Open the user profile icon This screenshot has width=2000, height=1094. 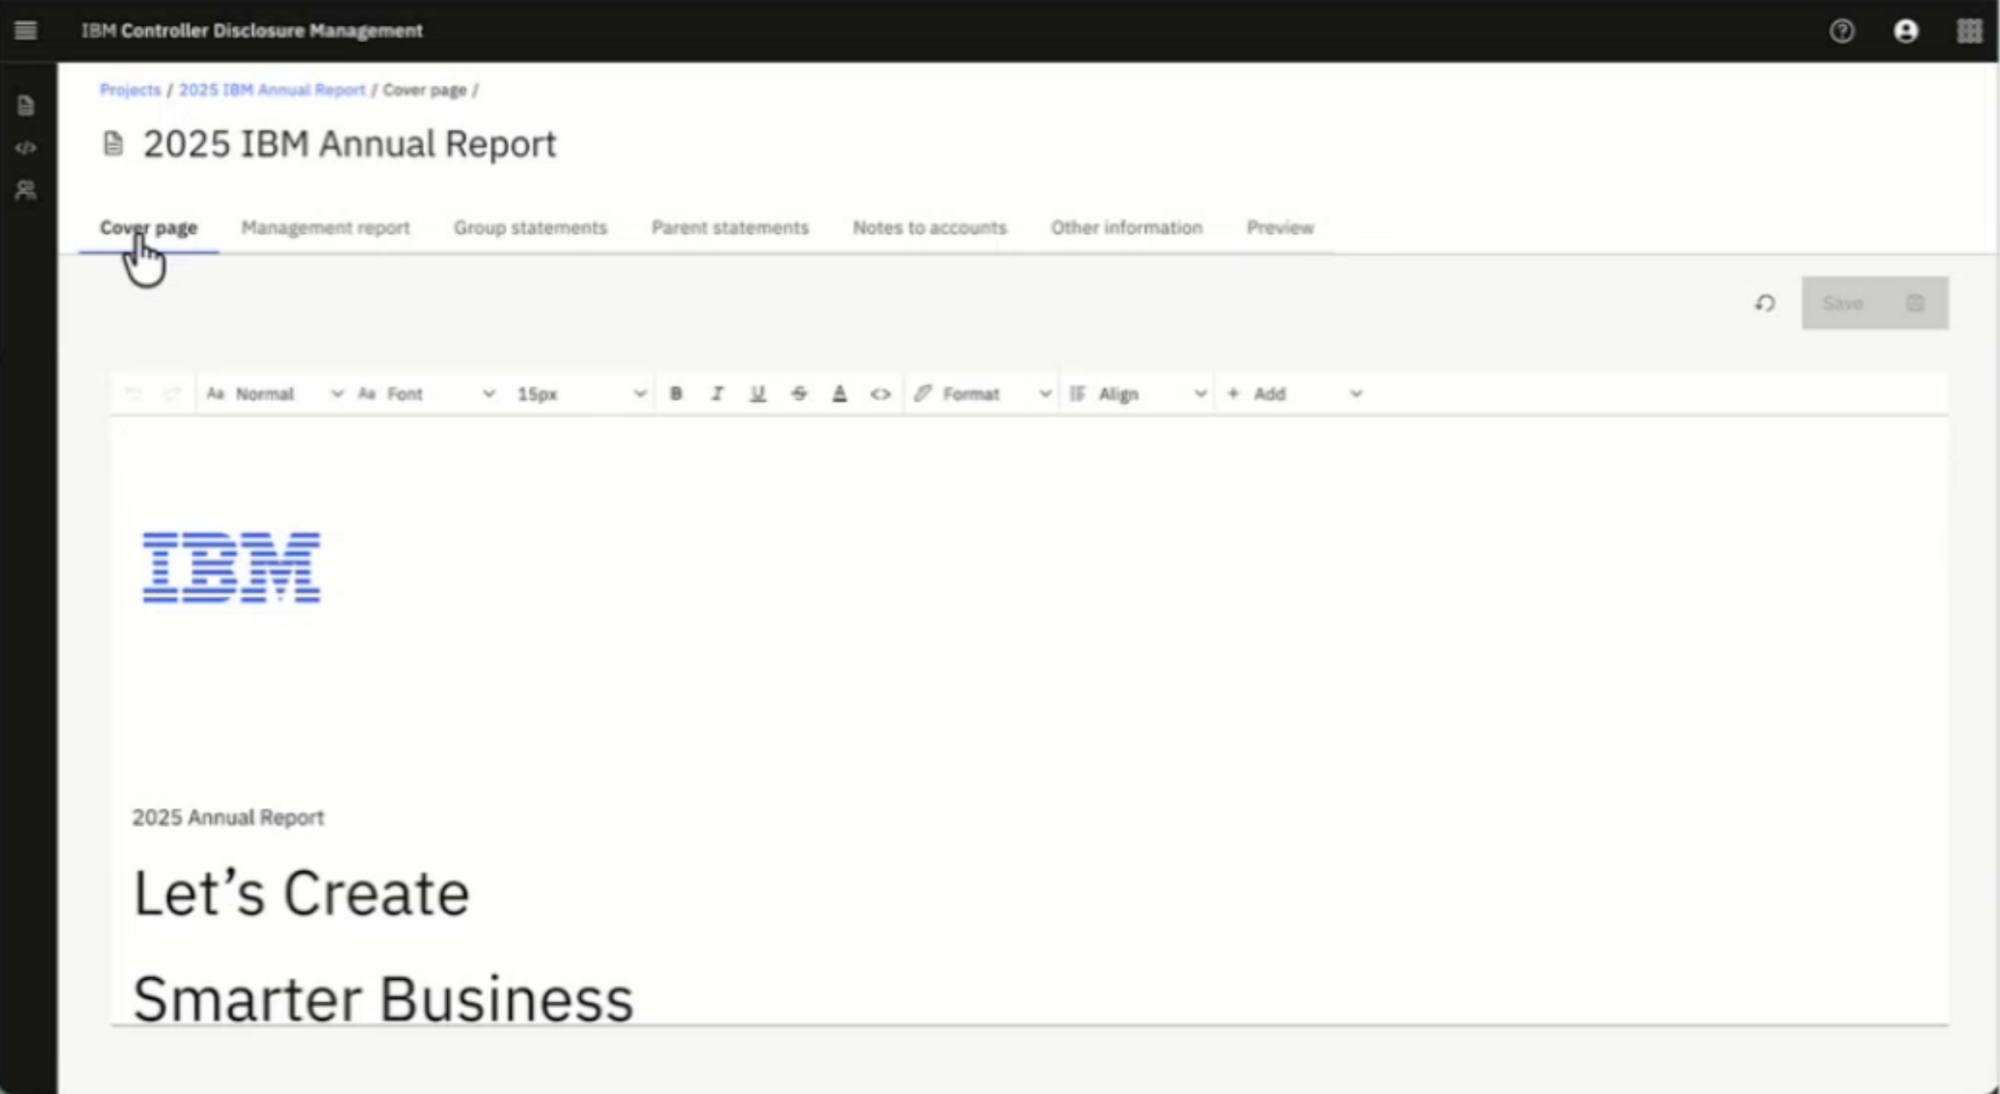[x=1906, y=31]
